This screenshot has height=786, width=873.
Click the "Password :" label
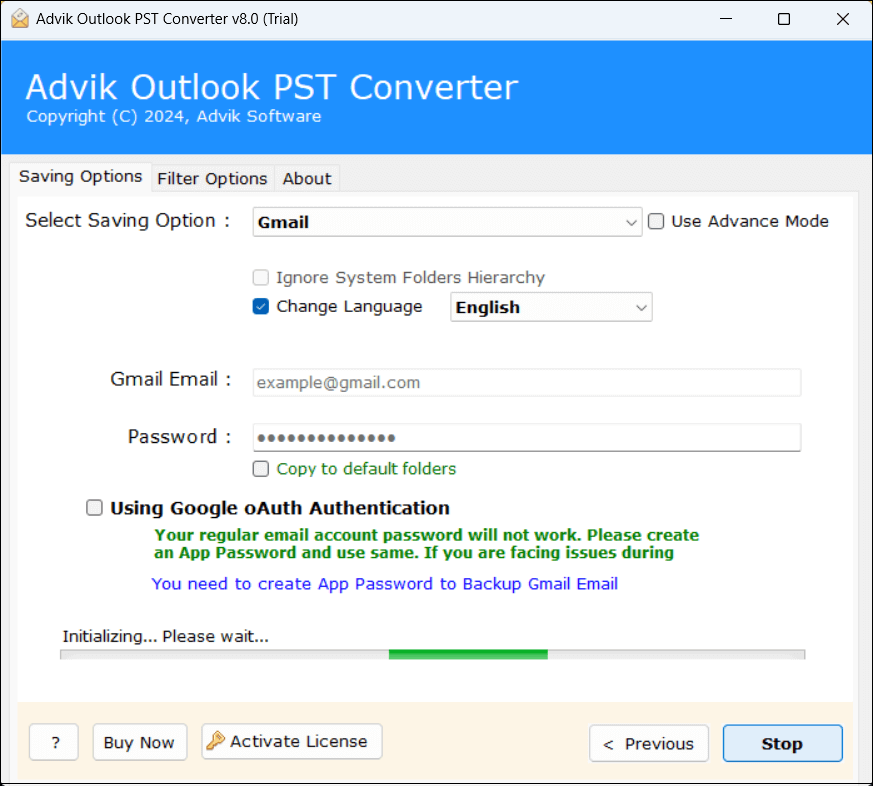179,436
